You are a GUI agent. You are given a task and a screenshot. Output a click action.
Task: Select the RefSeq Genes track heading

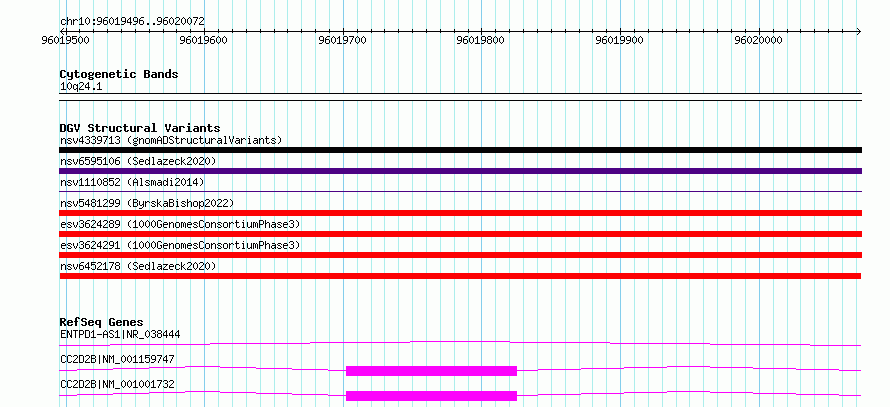tap(102, 322)
